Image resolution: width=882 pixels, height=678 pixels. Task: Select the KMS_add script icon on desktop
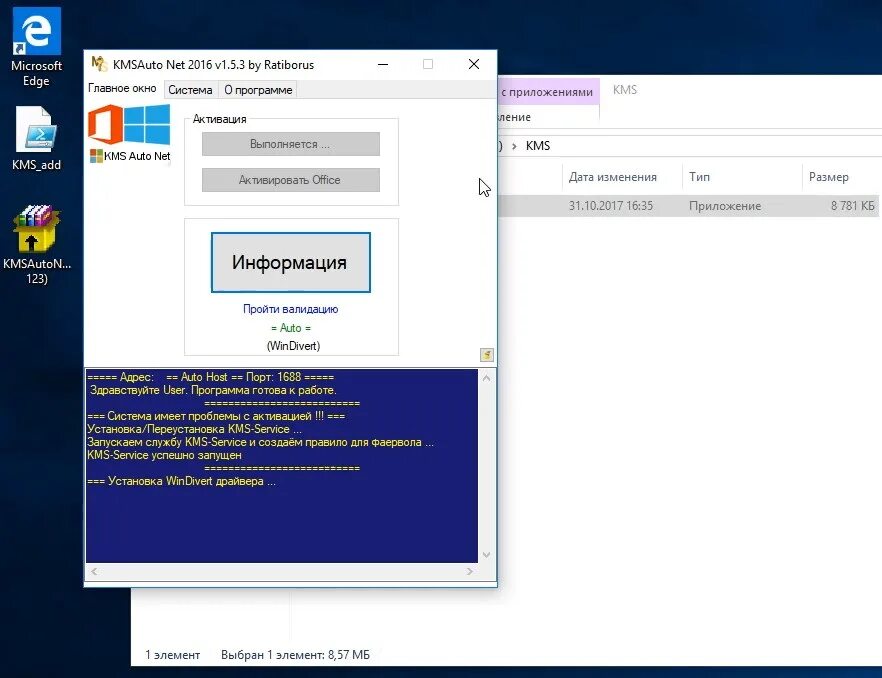[x=36, y=138]
